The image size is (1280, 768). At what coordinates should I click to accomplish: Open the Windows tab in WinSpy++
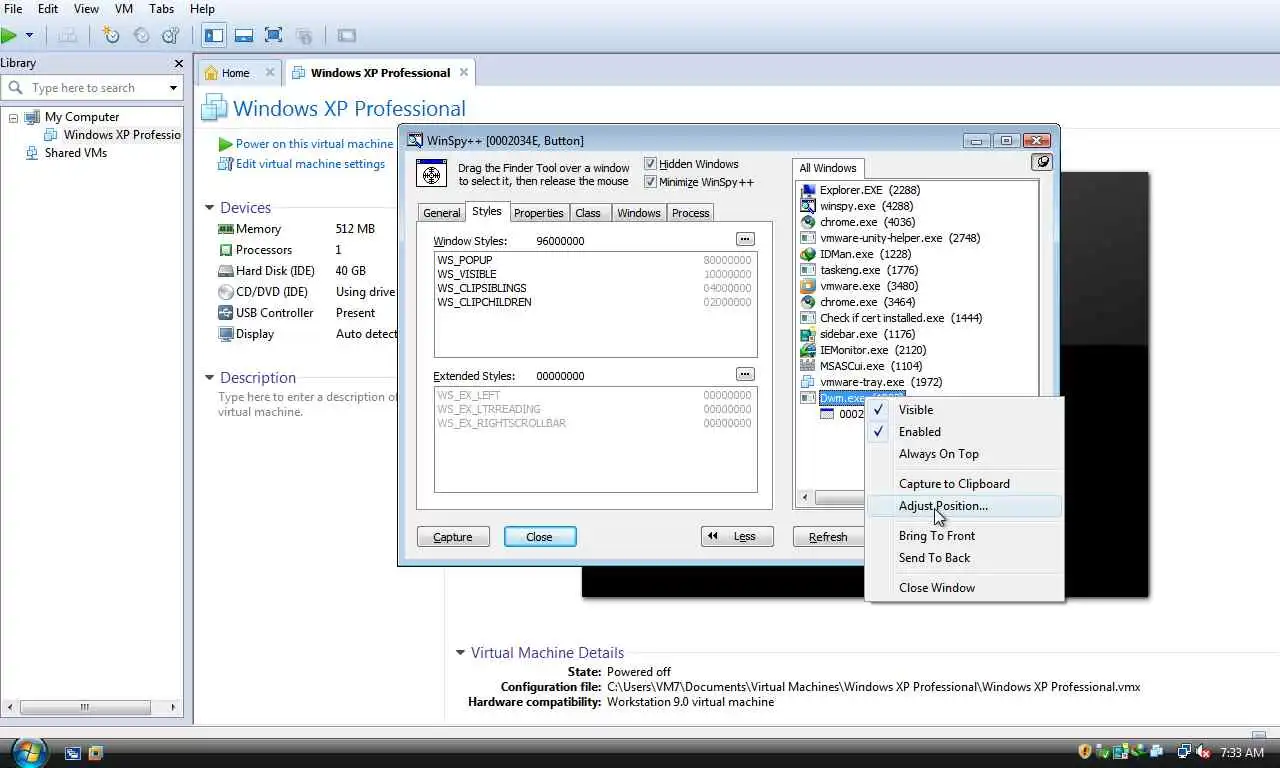(x=638, y=213)
